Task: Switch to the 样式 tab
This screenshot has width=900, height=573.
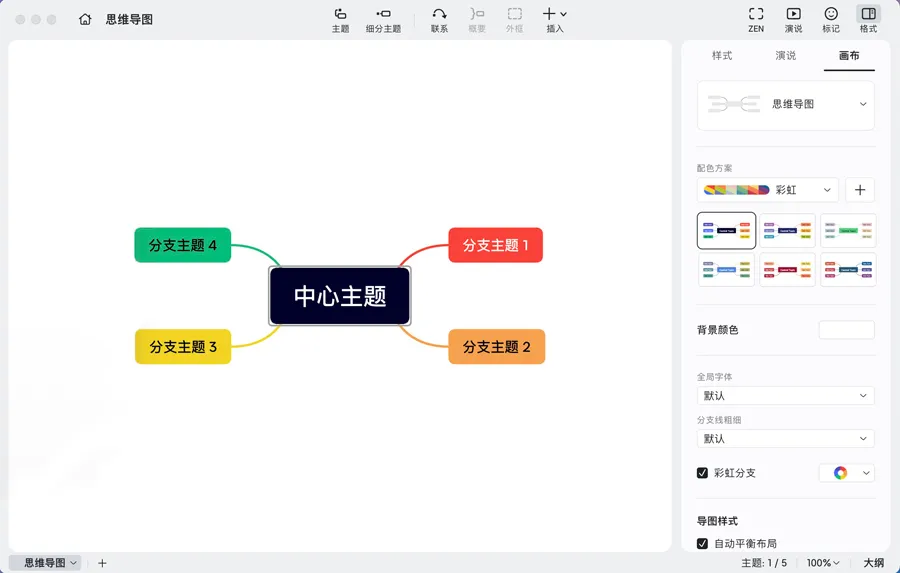Action: [x=722, y=56]
